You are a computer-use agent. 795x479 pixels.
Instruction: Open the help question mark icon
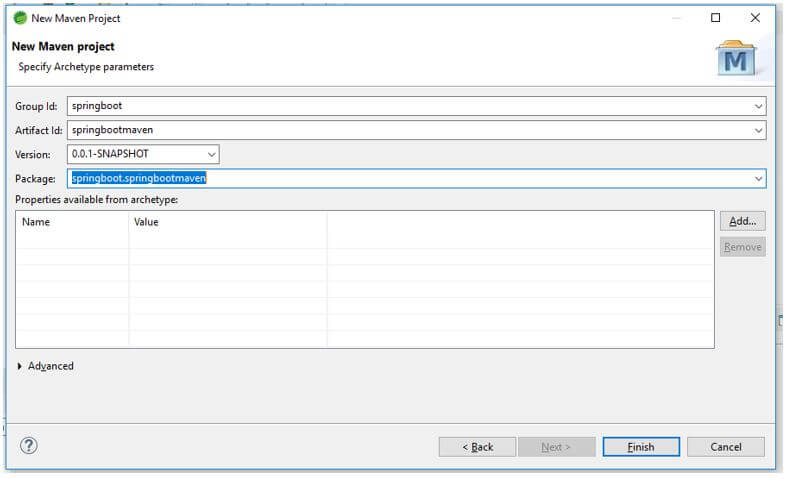(x=29, y=446)
